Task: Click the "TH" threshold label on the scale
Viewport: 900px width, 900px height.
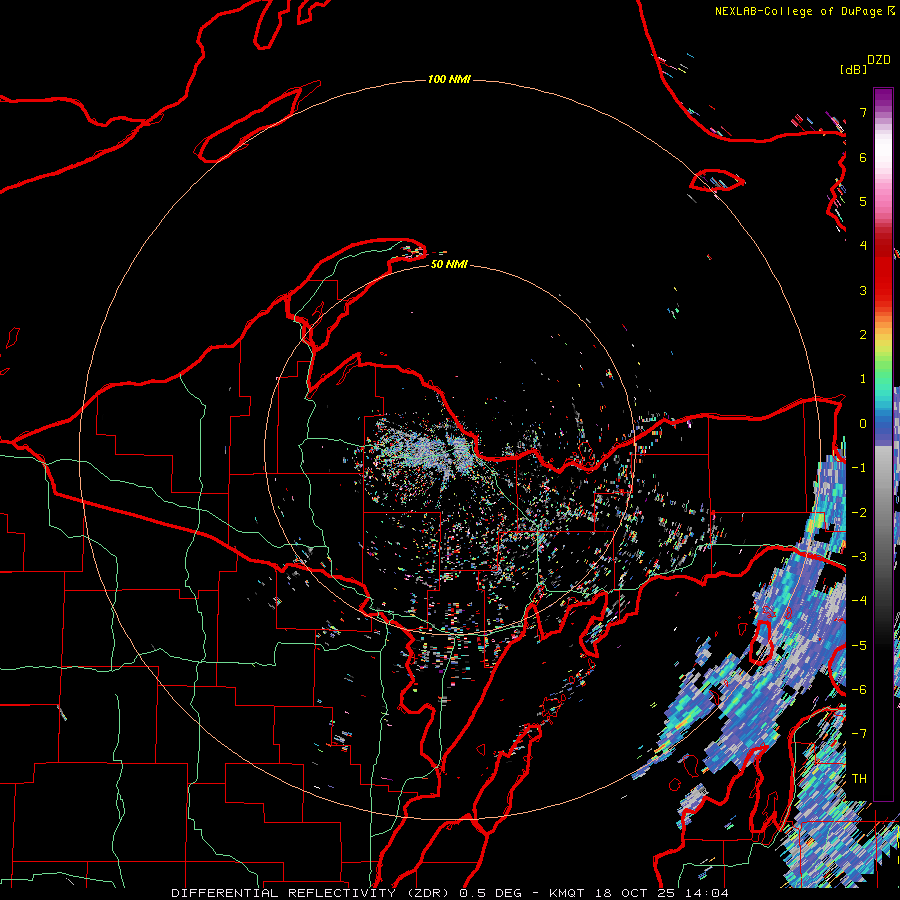Action: coord(859,779)
